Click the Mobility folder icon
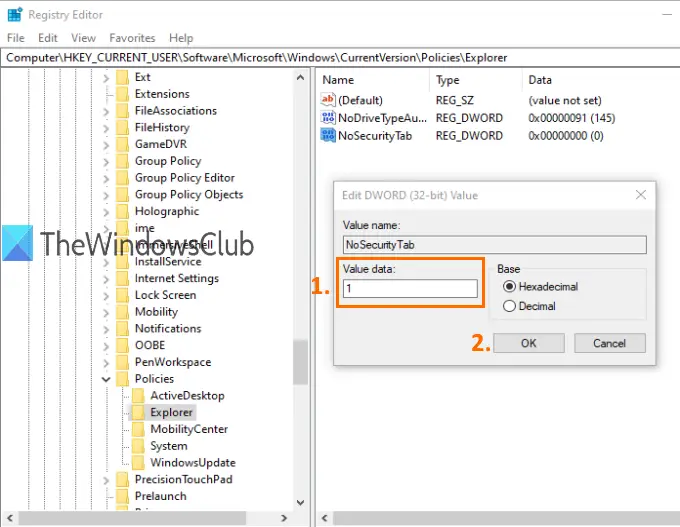This screenshot has height=527, width=680. (x=123, y=312)
